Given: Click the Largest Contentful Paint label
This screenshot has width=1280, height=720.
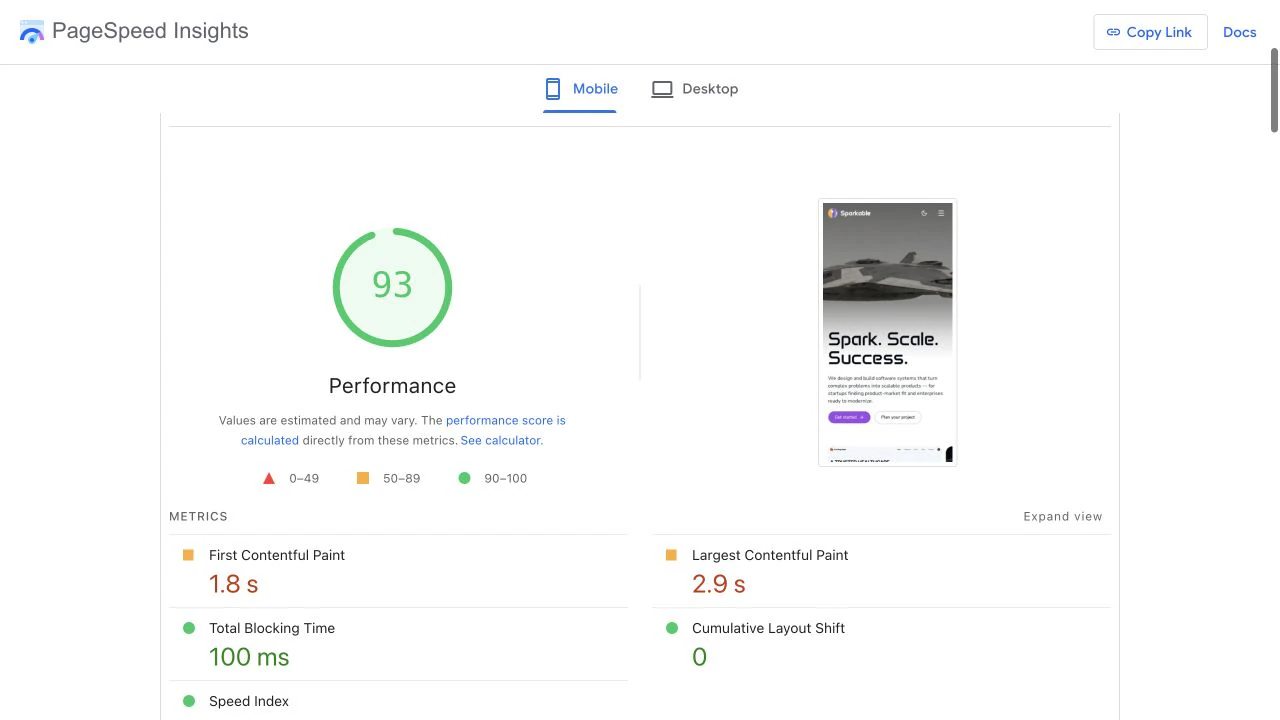Looking at the screenshot, I should pos(770,555).
